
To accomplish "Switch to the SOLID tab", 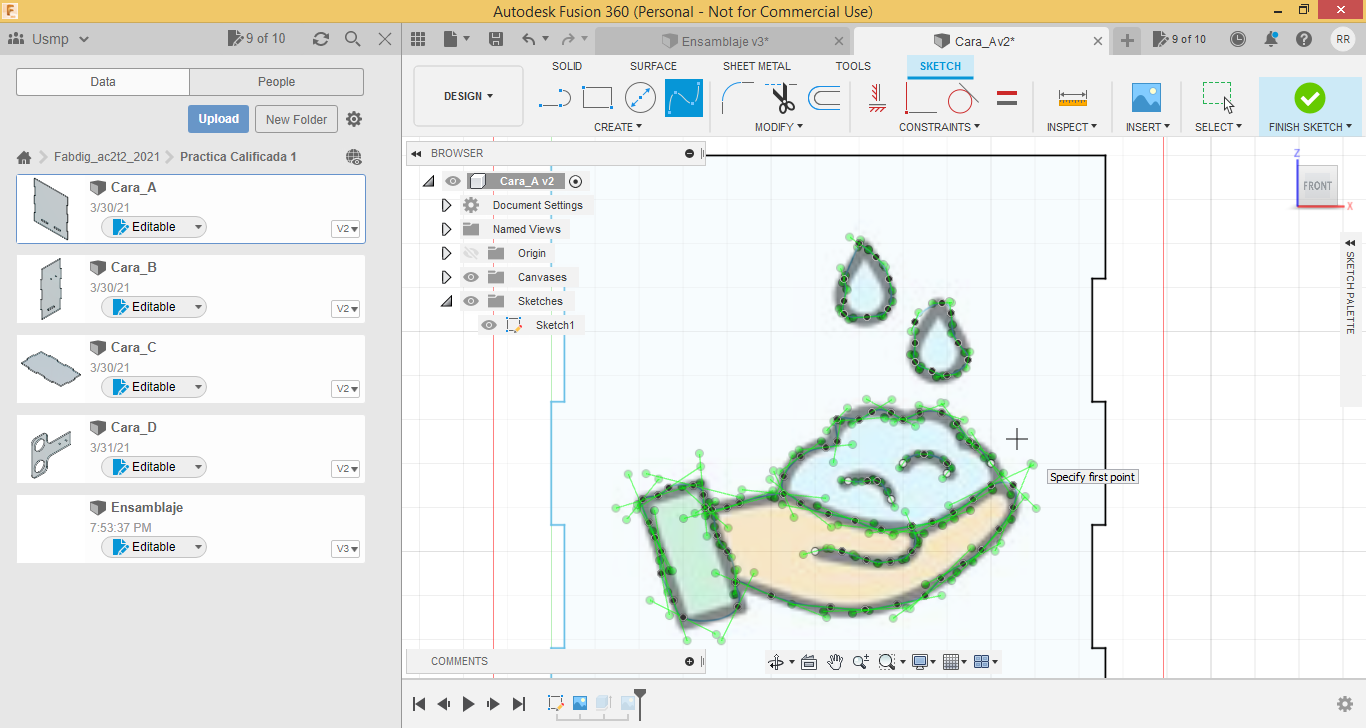I will pyautogui.click(x=567, y=66).
